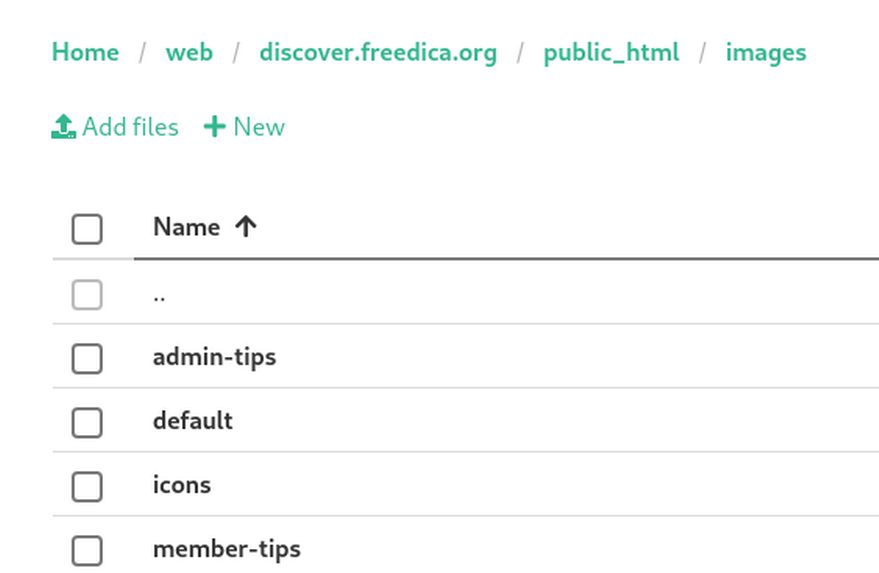Navigate to web breadcrumb folder

[189, 52]
